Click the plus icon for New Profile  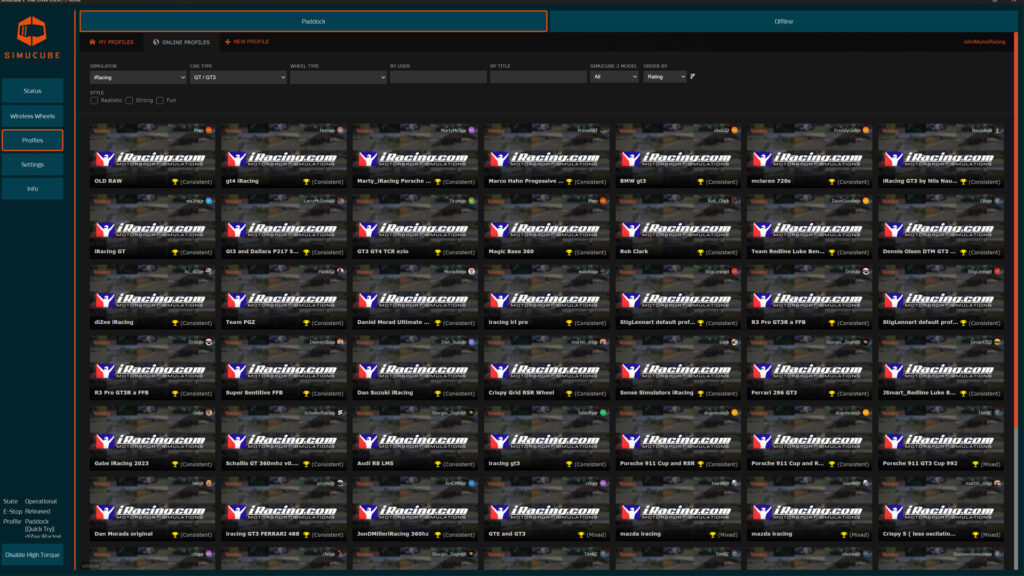tap(227, 42)
